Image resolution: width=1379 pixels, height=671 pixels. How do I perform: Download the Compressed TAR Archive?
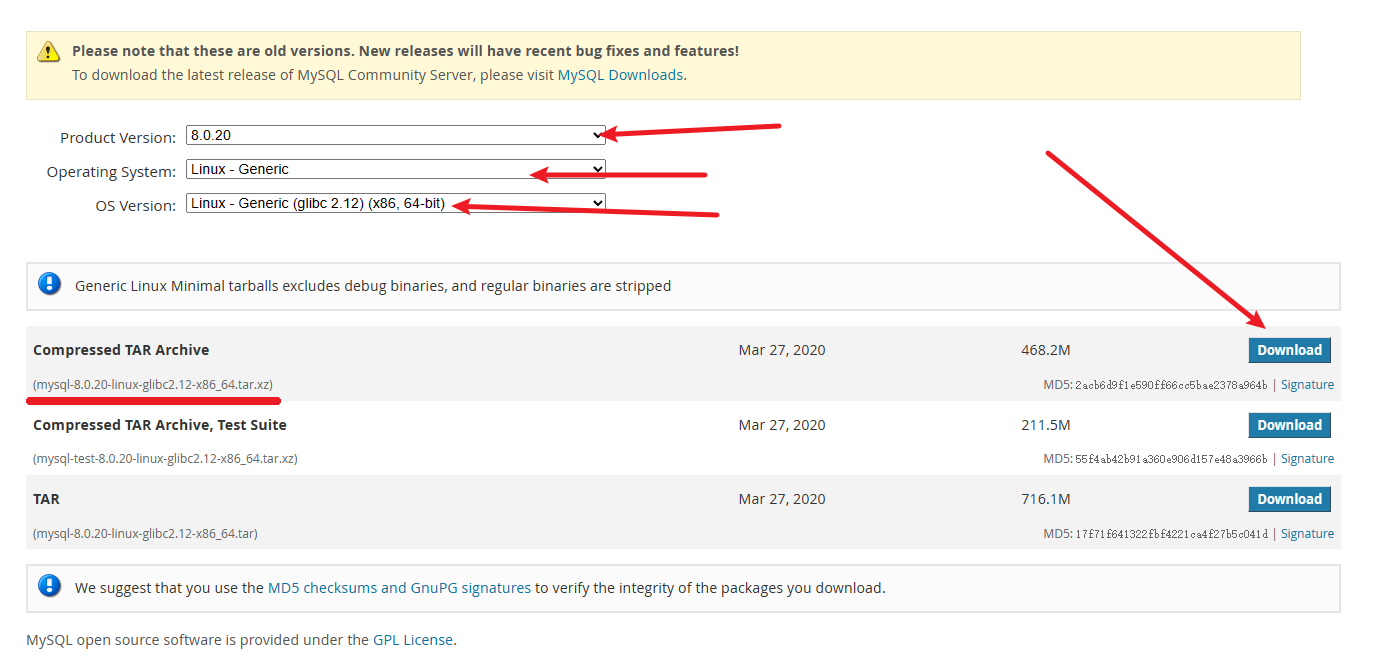tap(1289, 350)
